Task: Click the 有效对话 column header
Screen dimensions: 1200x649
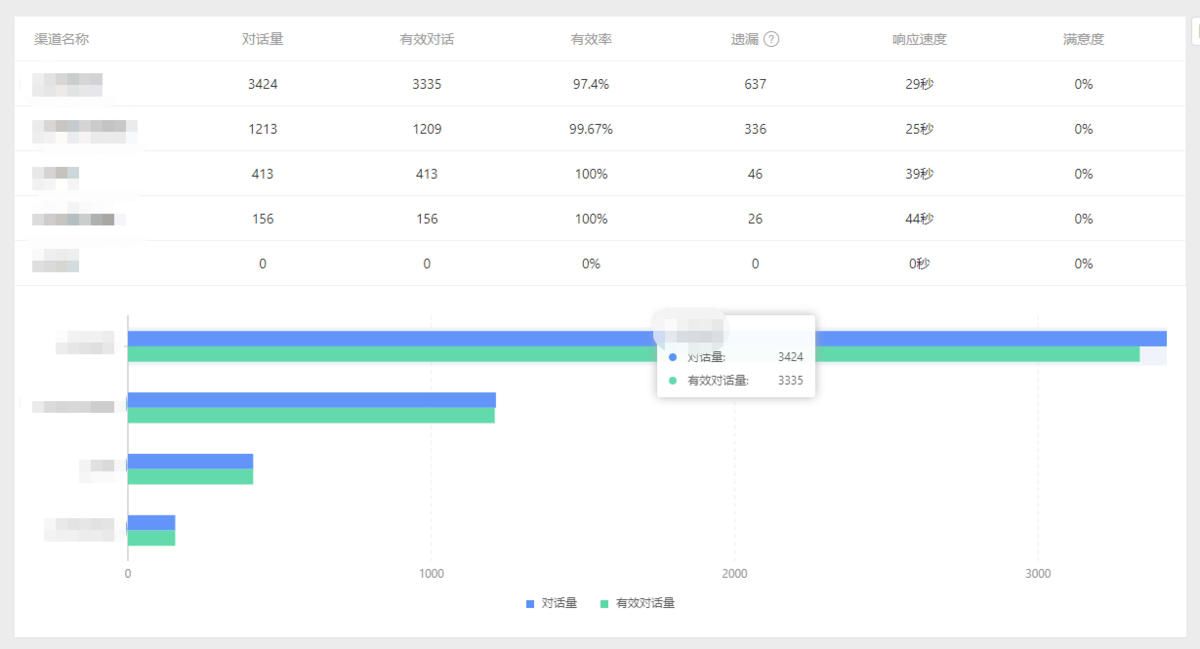Action: pos(427,40)
